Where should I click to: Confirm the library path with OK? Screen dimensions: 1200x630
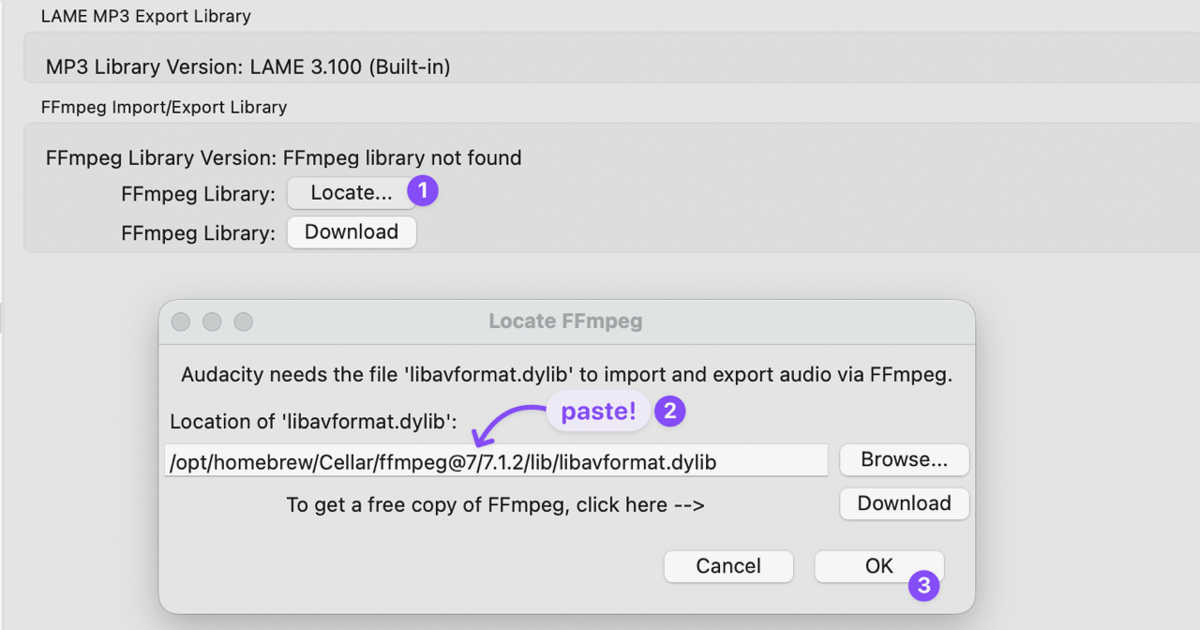tap(879, 566)
